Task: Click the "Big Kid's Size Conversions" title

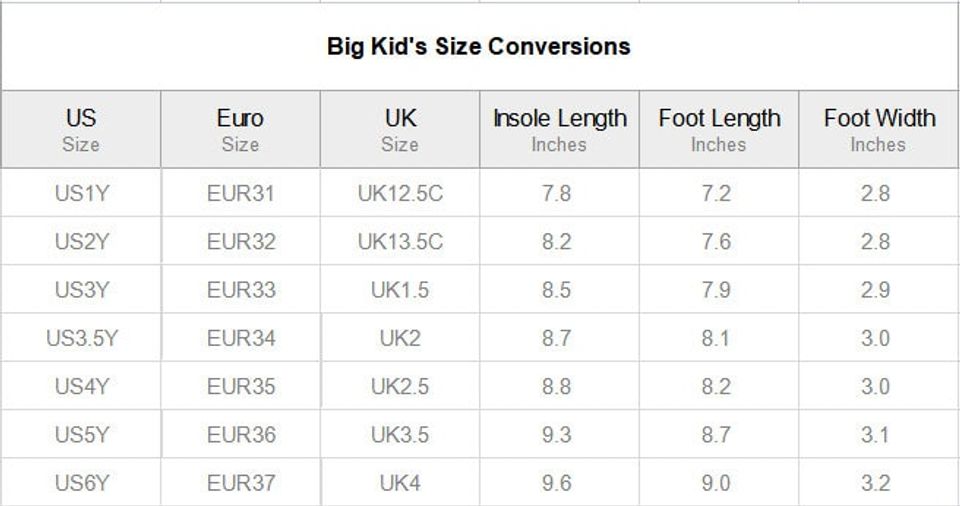Action: 479,46
